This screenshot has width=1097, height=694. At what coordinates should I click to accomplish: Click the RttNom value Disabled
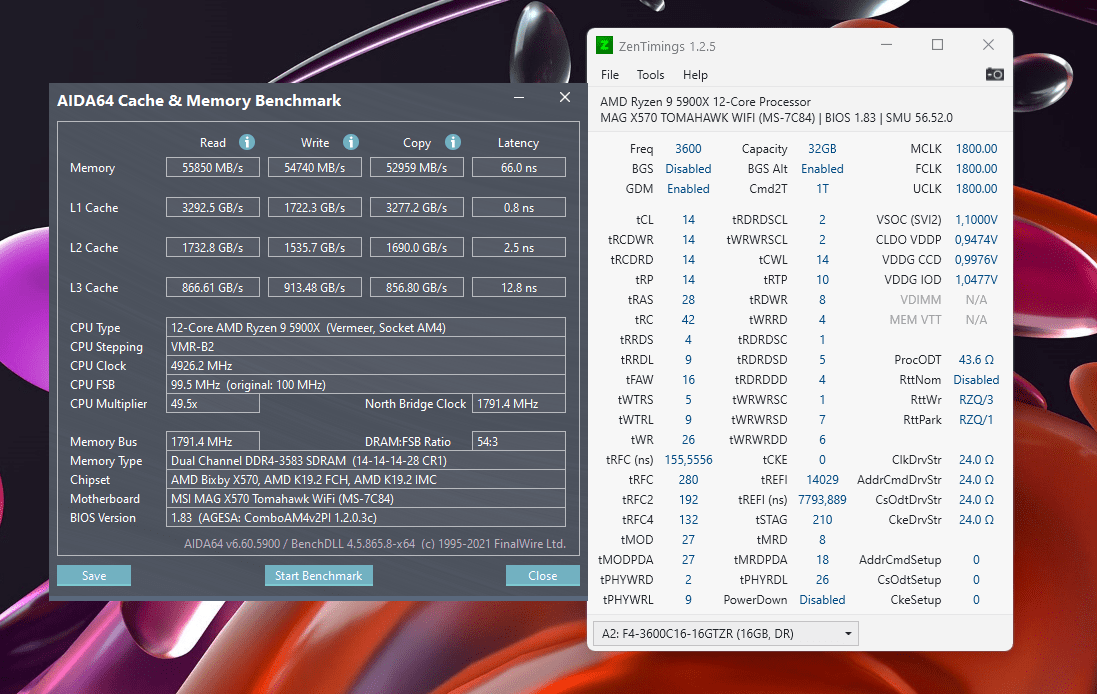click(x=976, y=380)
